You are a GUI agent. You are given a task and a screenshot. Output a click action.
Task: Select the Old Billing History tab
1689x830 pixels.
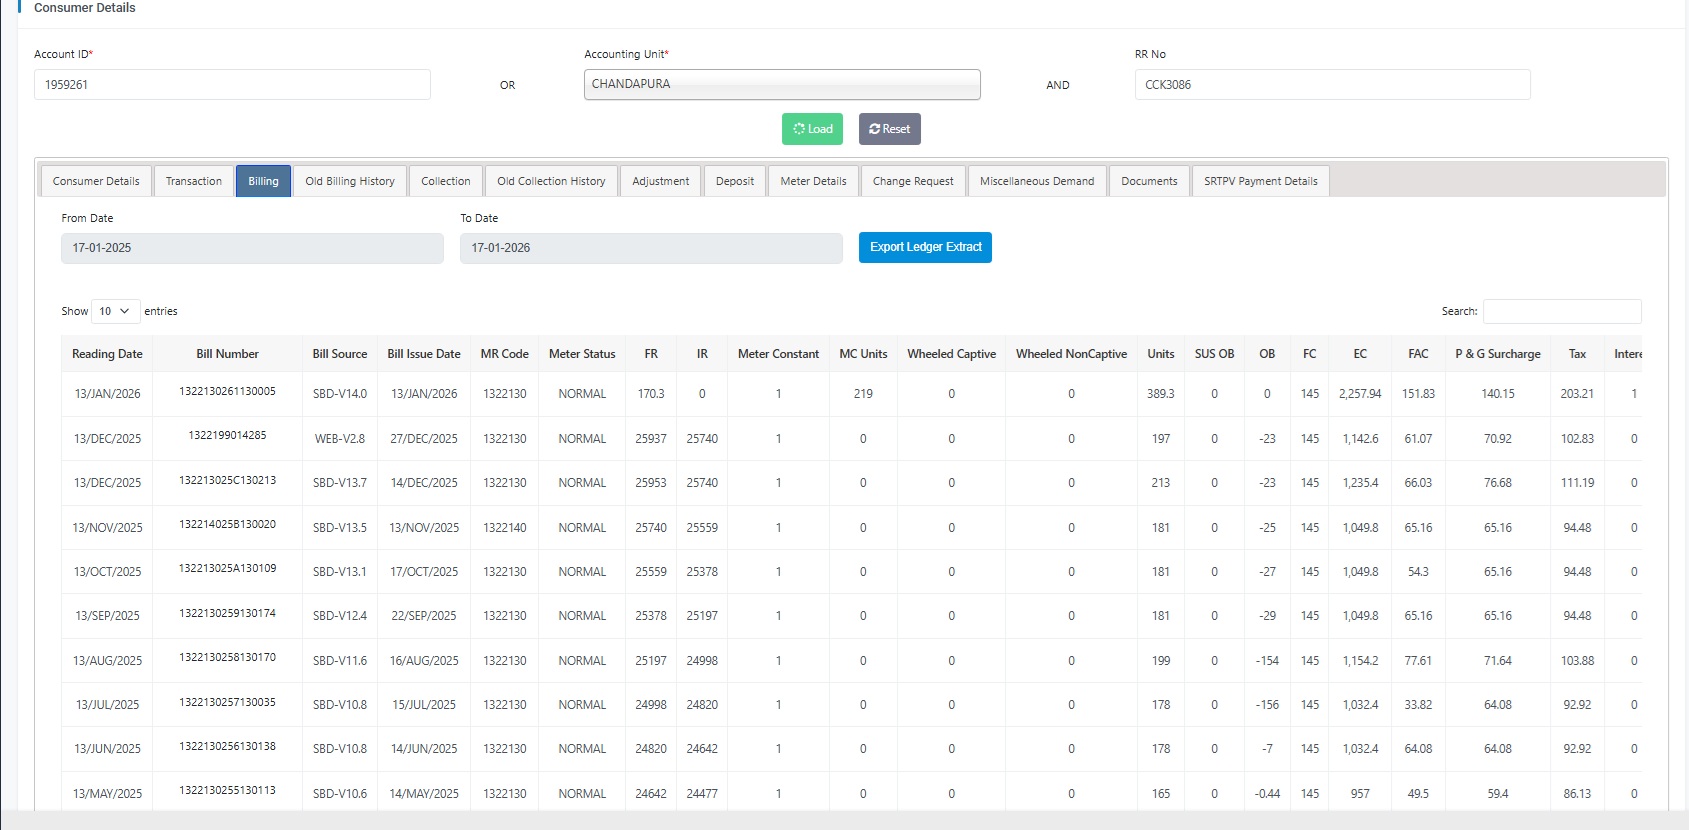(x=349, y=181)
